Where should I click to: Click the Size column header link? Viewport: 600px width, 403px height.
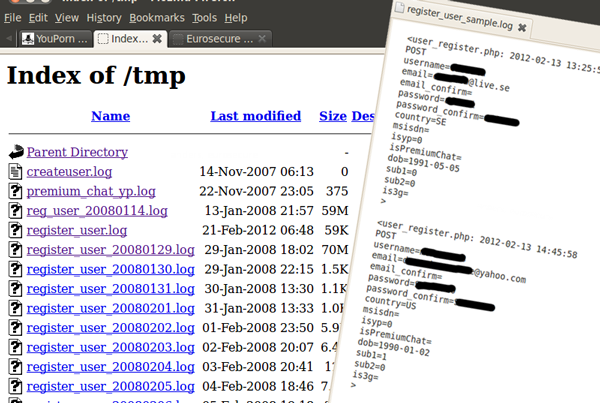pyautogui.click(x=332, y=116)
